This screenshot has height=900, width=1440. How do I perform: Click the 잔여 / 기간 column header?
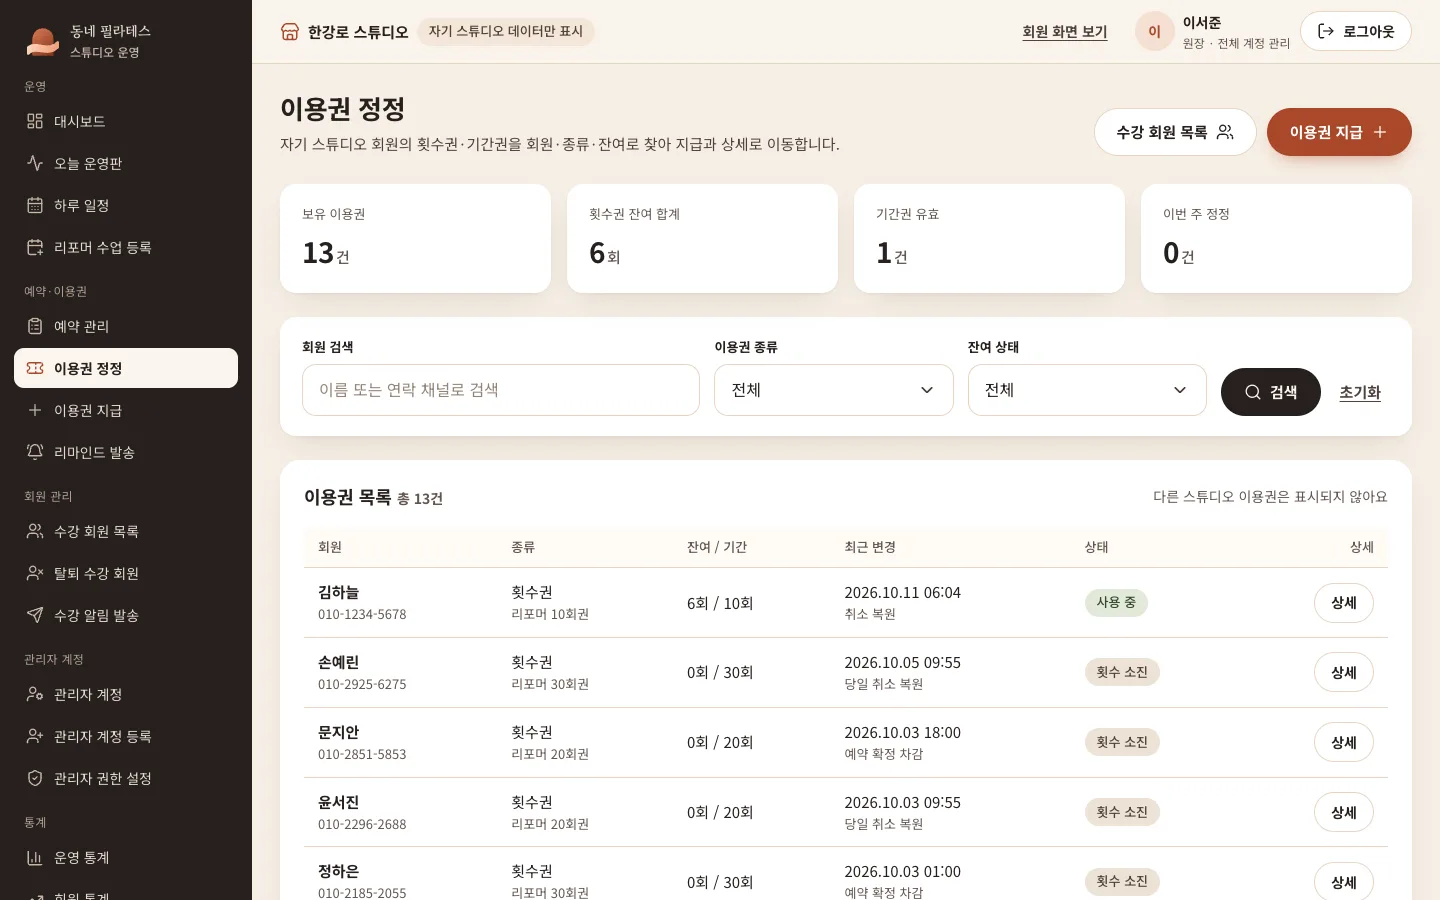pos(717,547)
